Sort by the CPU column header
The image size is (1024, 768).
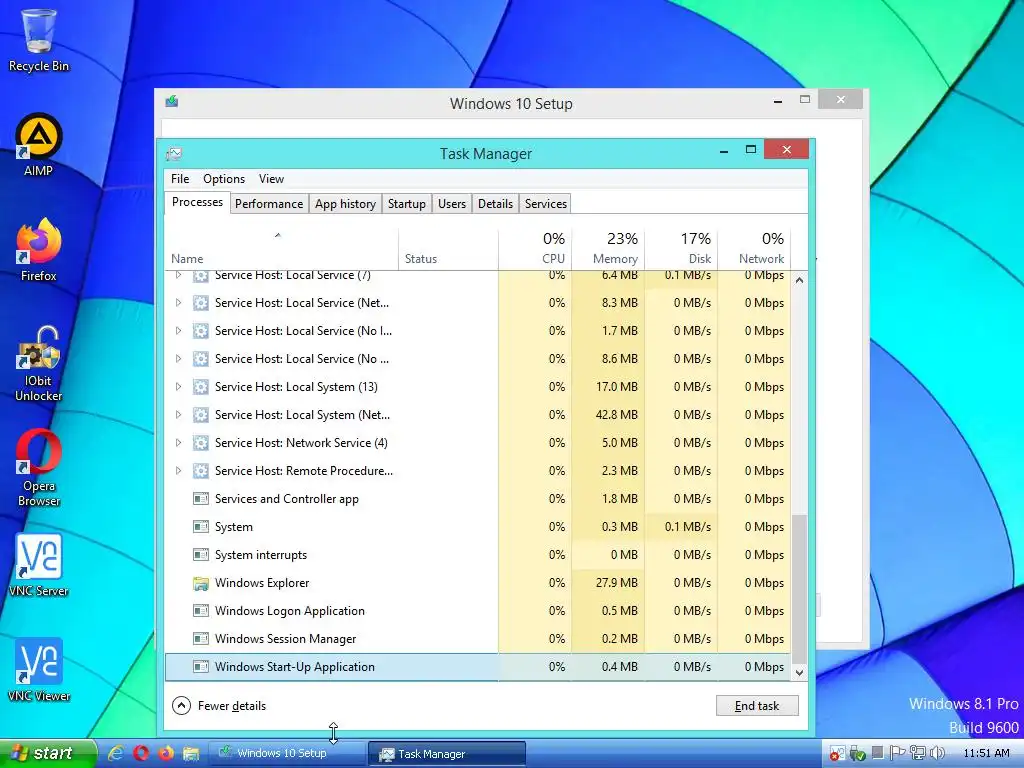[x=536, y=249]
